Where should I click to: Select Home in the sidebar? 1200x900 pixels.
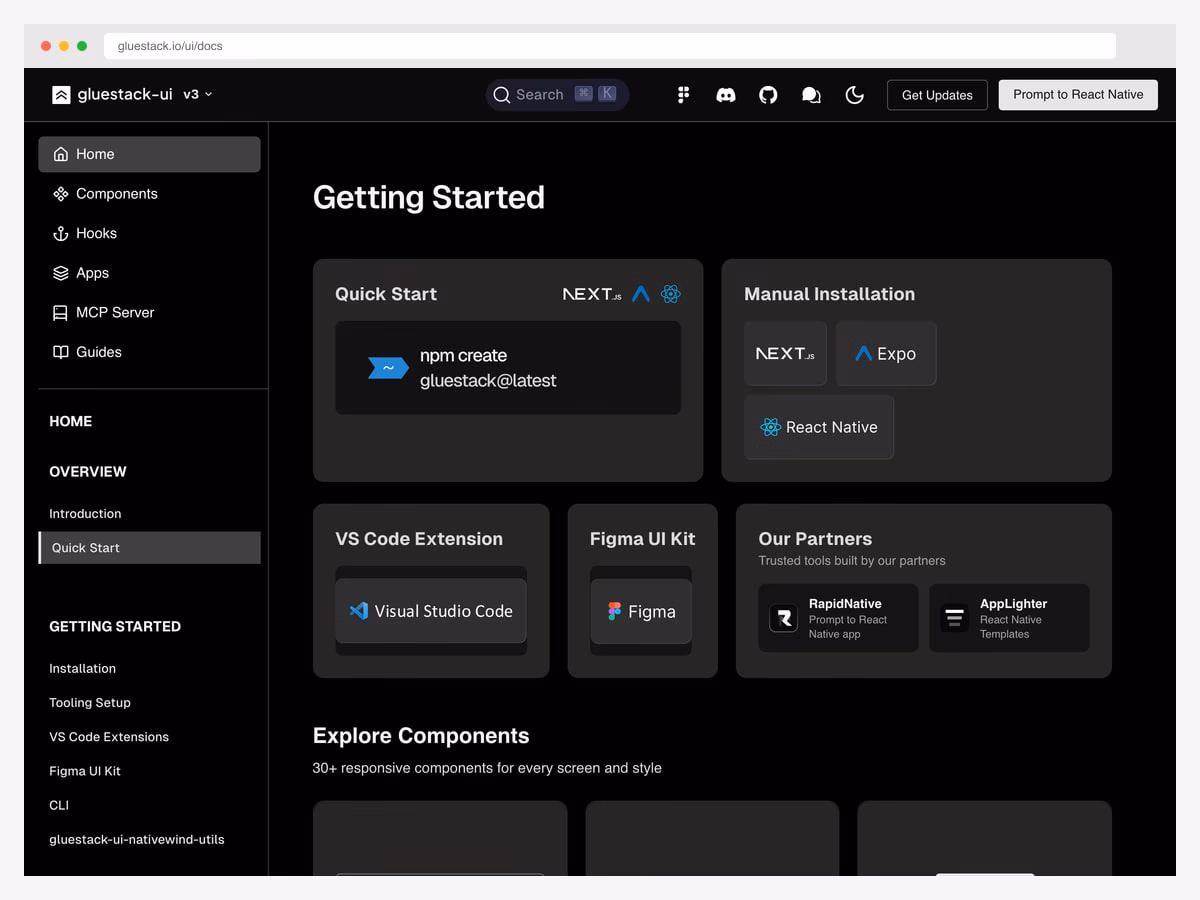pyautogui.click(x=149, y=154)
